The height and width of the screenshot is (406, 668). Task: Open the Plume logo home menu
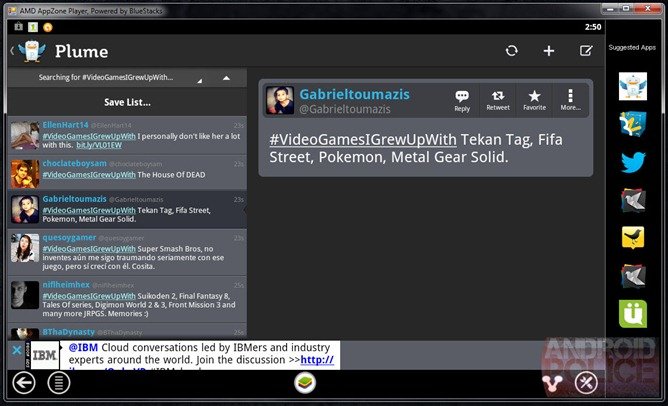point(32,51)
